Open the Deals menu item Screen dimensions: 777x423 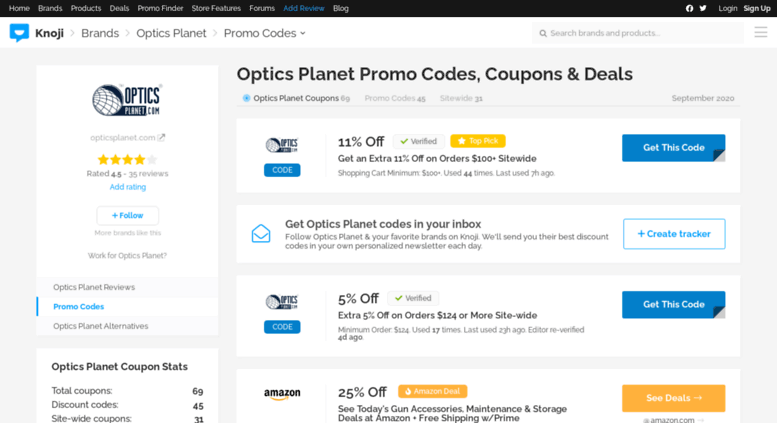pos(119,8)
